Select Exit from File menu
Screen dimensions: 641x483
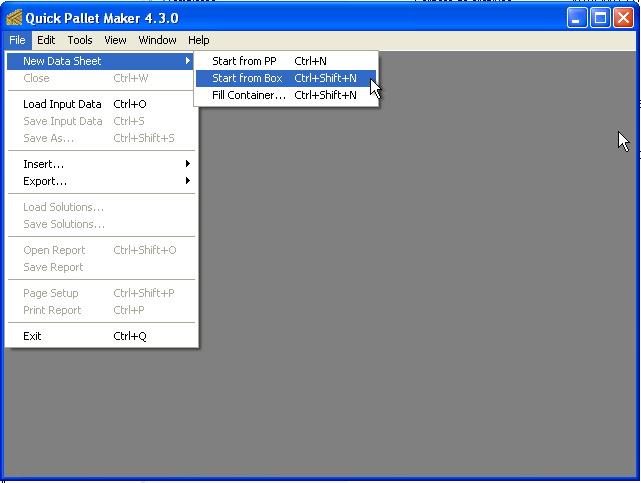pos(100,336)
